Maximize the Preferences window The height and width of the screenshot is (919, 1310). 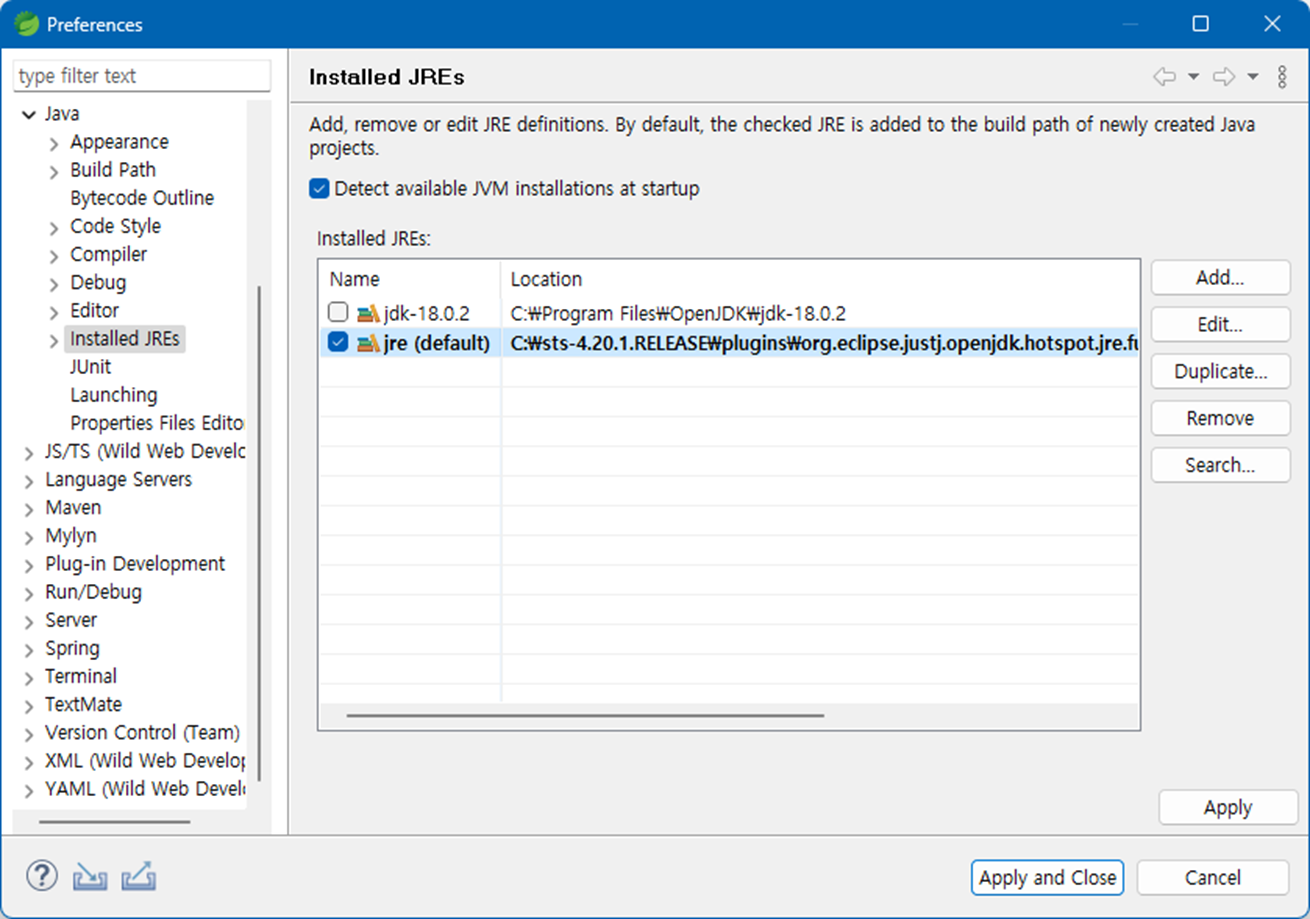pos(1201,24)
